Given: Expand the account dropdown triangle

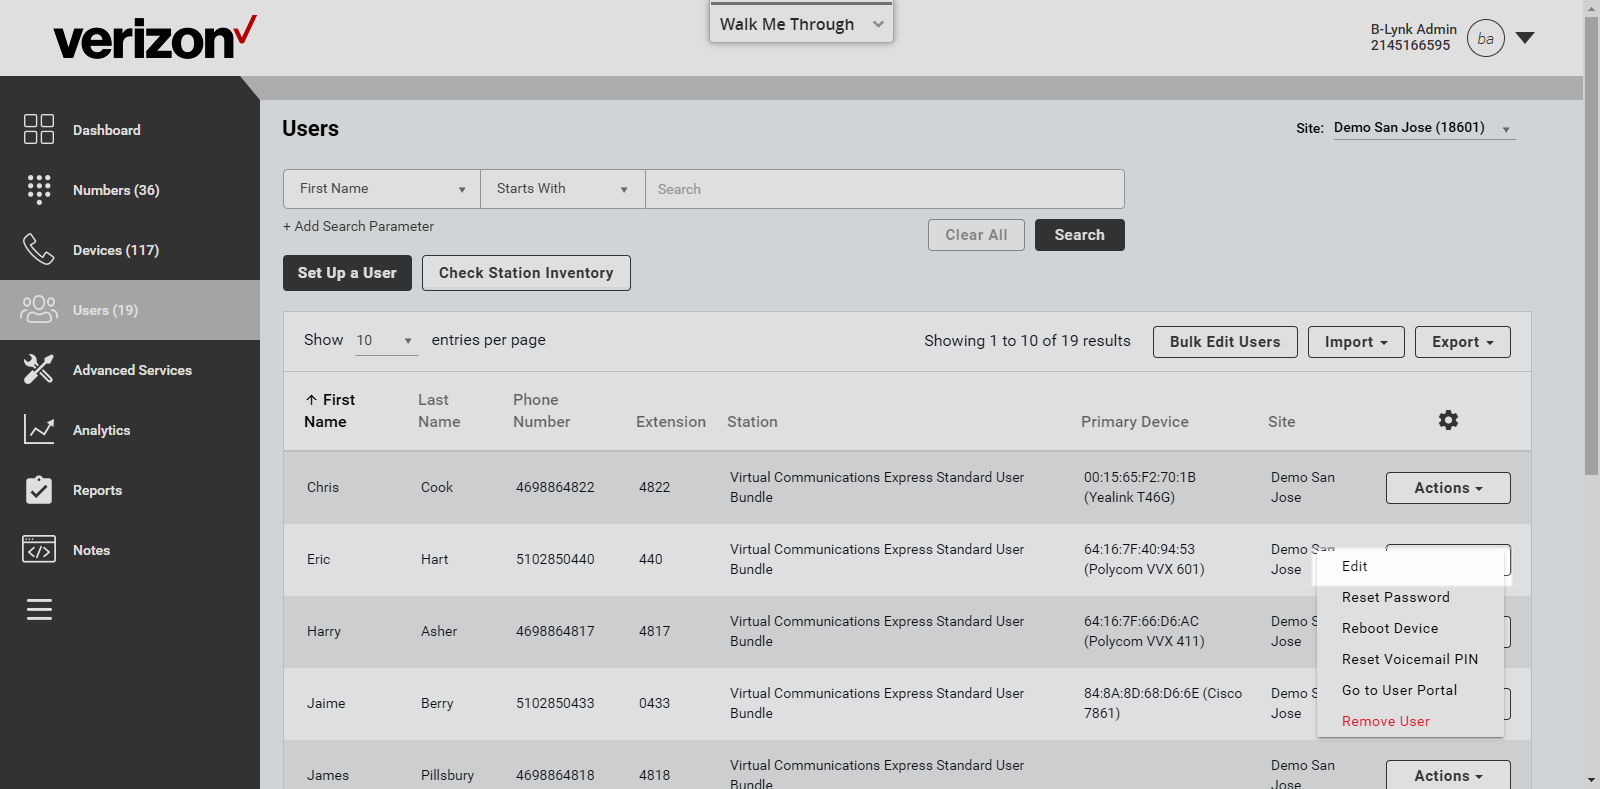Looking at the screenshot, I should [x=1525, y=38].
